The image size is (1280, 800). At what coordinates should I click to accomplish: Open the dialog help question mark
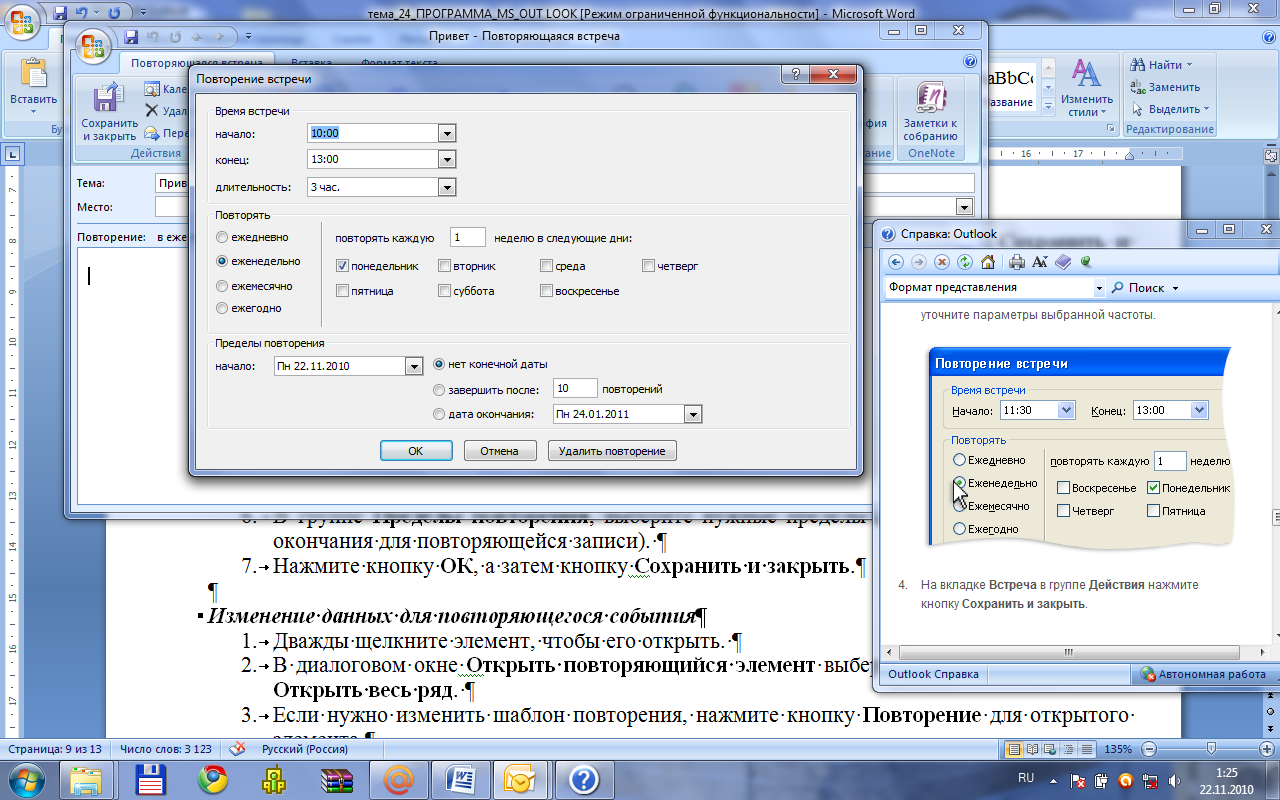[x=795, y=76]
